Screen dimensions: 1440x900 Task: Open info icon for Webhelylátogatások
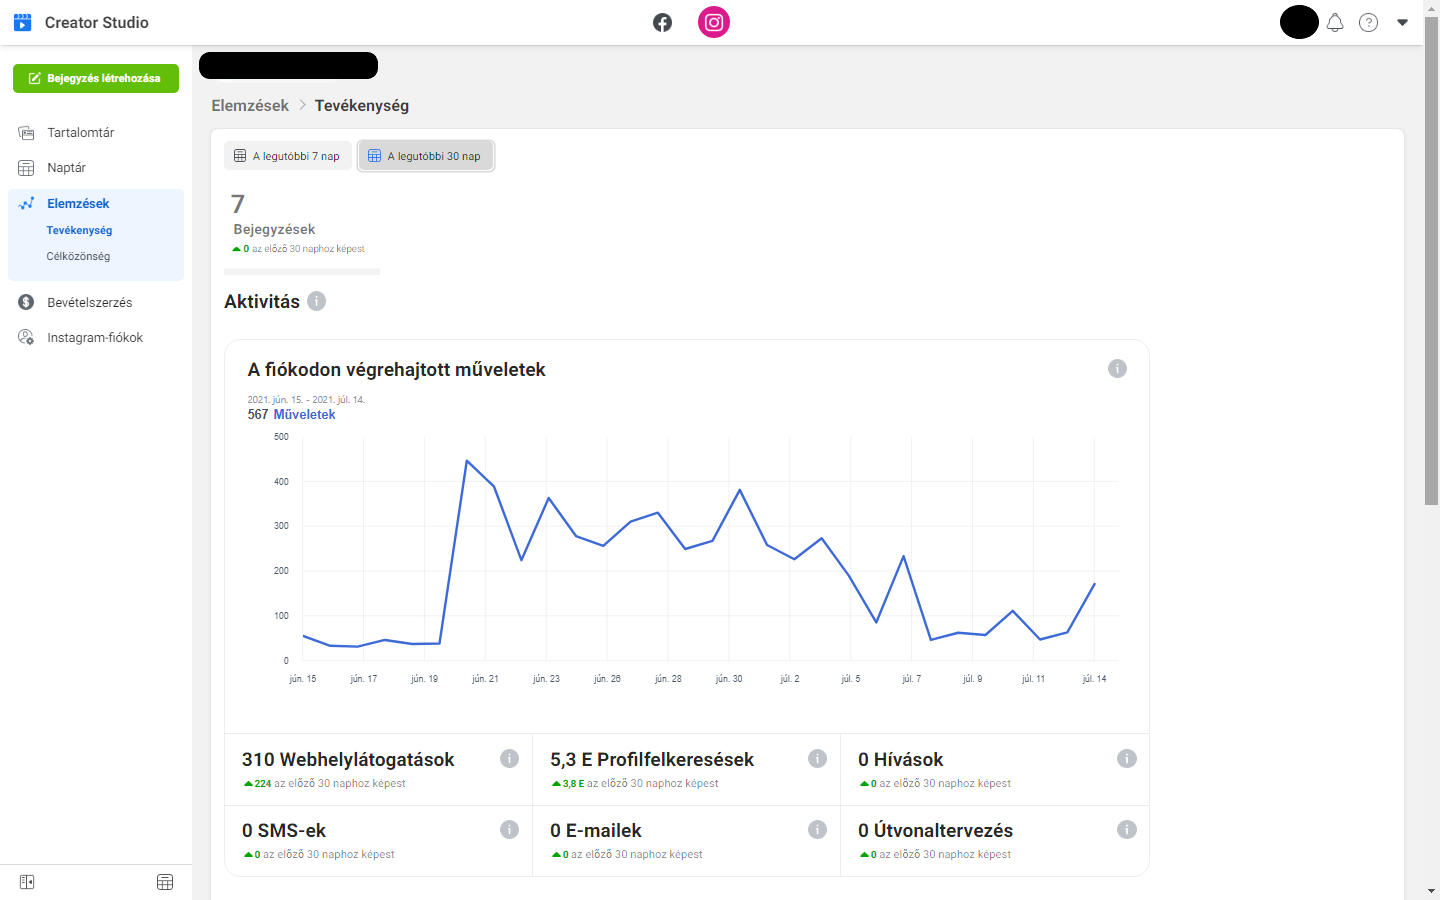click(509, 759)
